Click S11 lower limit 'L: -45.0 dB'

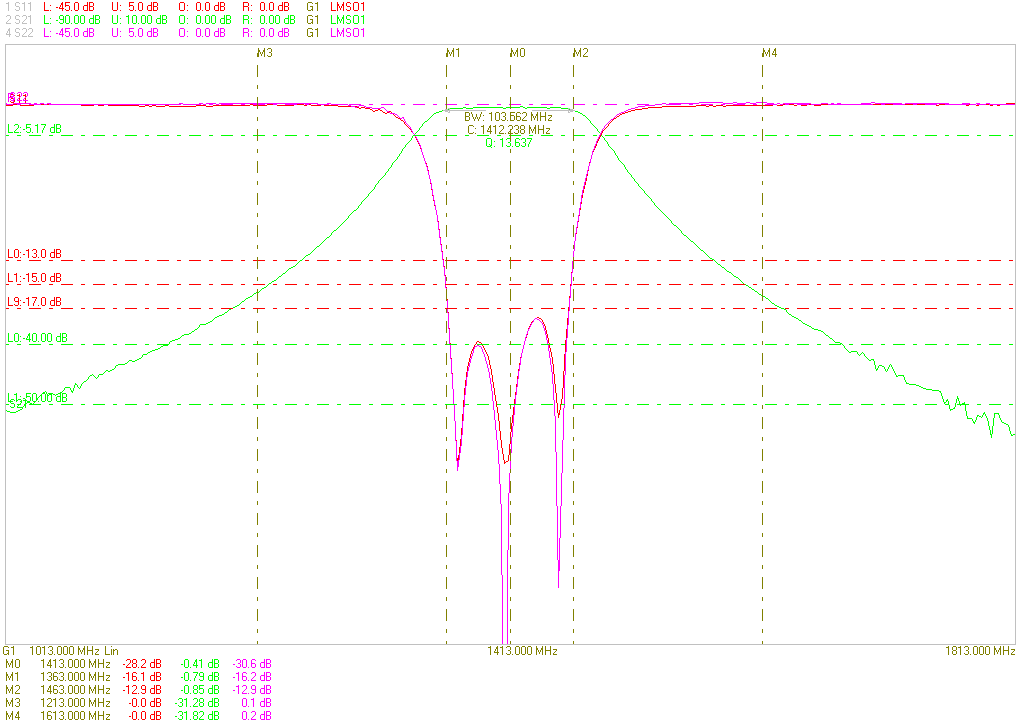(x=68, y=7)
